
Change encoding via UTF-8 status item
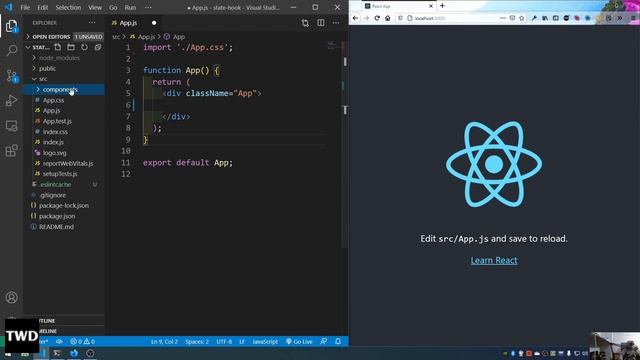(x=224, y=342)
